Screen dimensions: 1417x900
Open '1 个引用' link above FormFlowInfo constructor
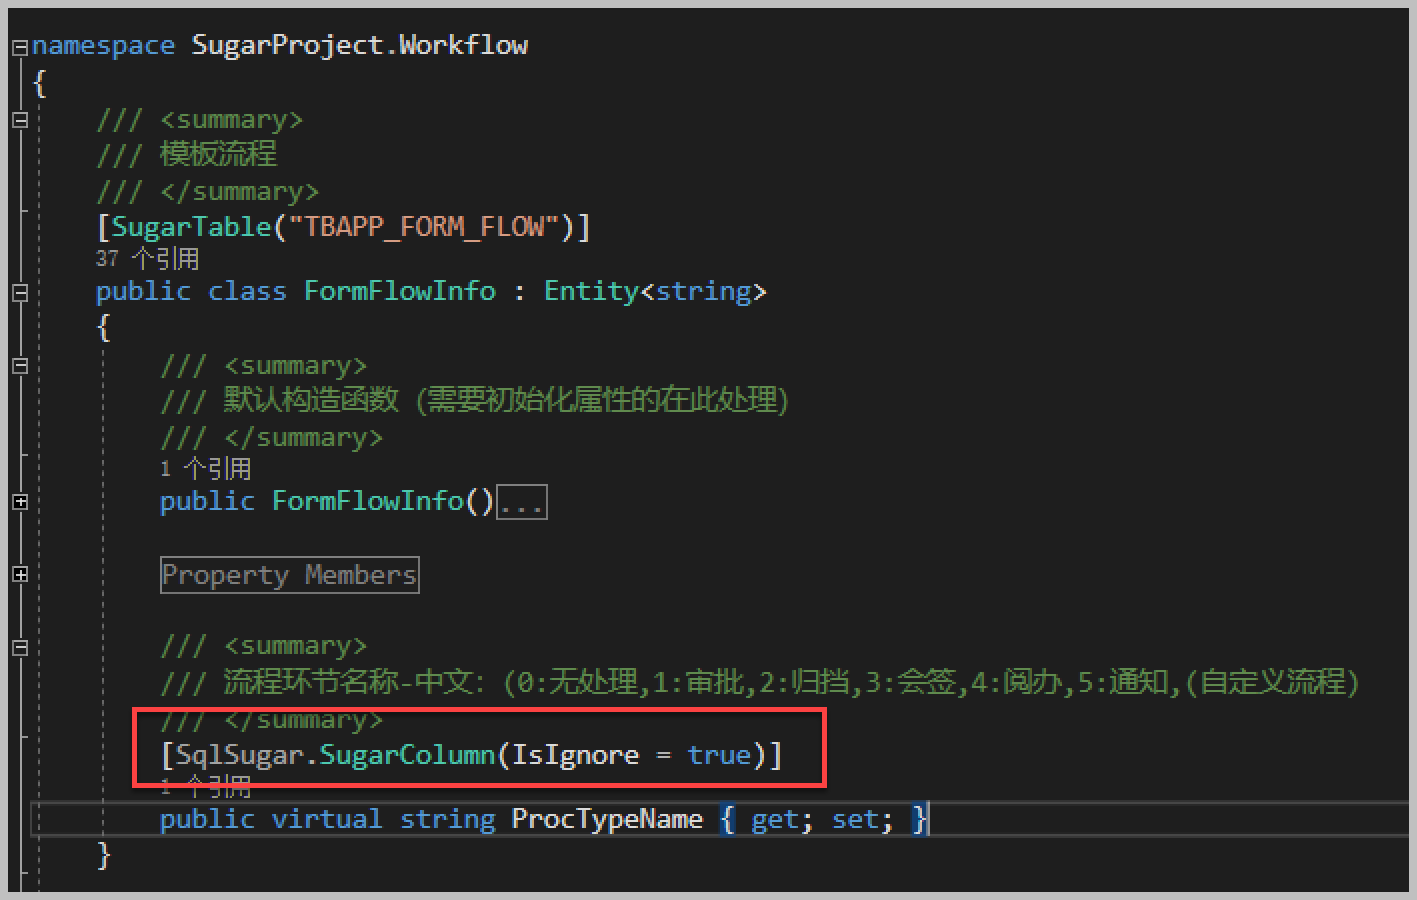[x=205, y=468]
